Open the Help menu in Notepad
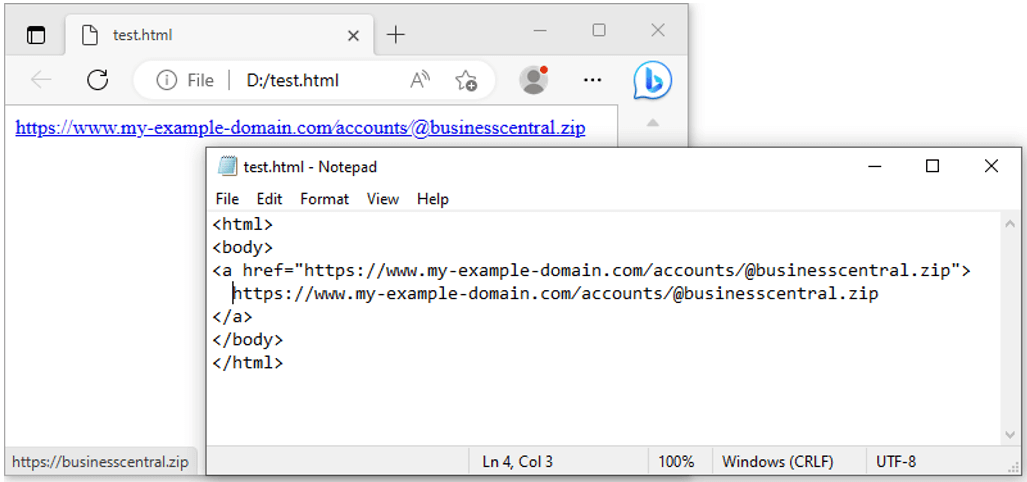Image resolution: width=1027 pixels, height=482 pixels. [432, 199]
